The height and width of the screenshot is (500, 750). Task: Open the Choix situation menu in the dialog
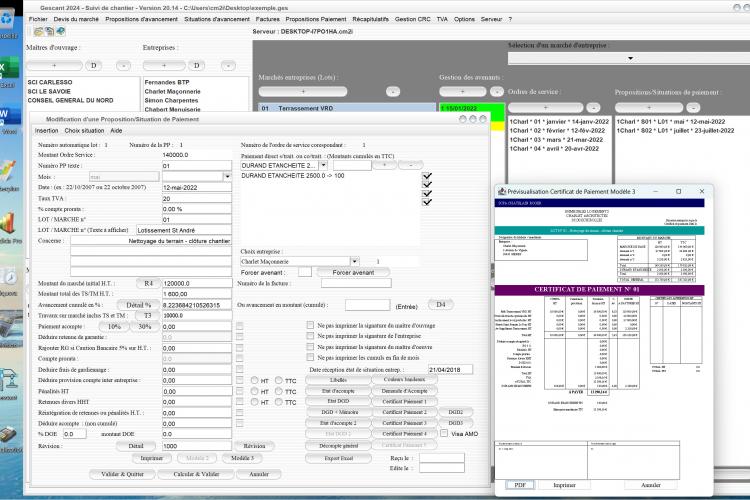84,131
